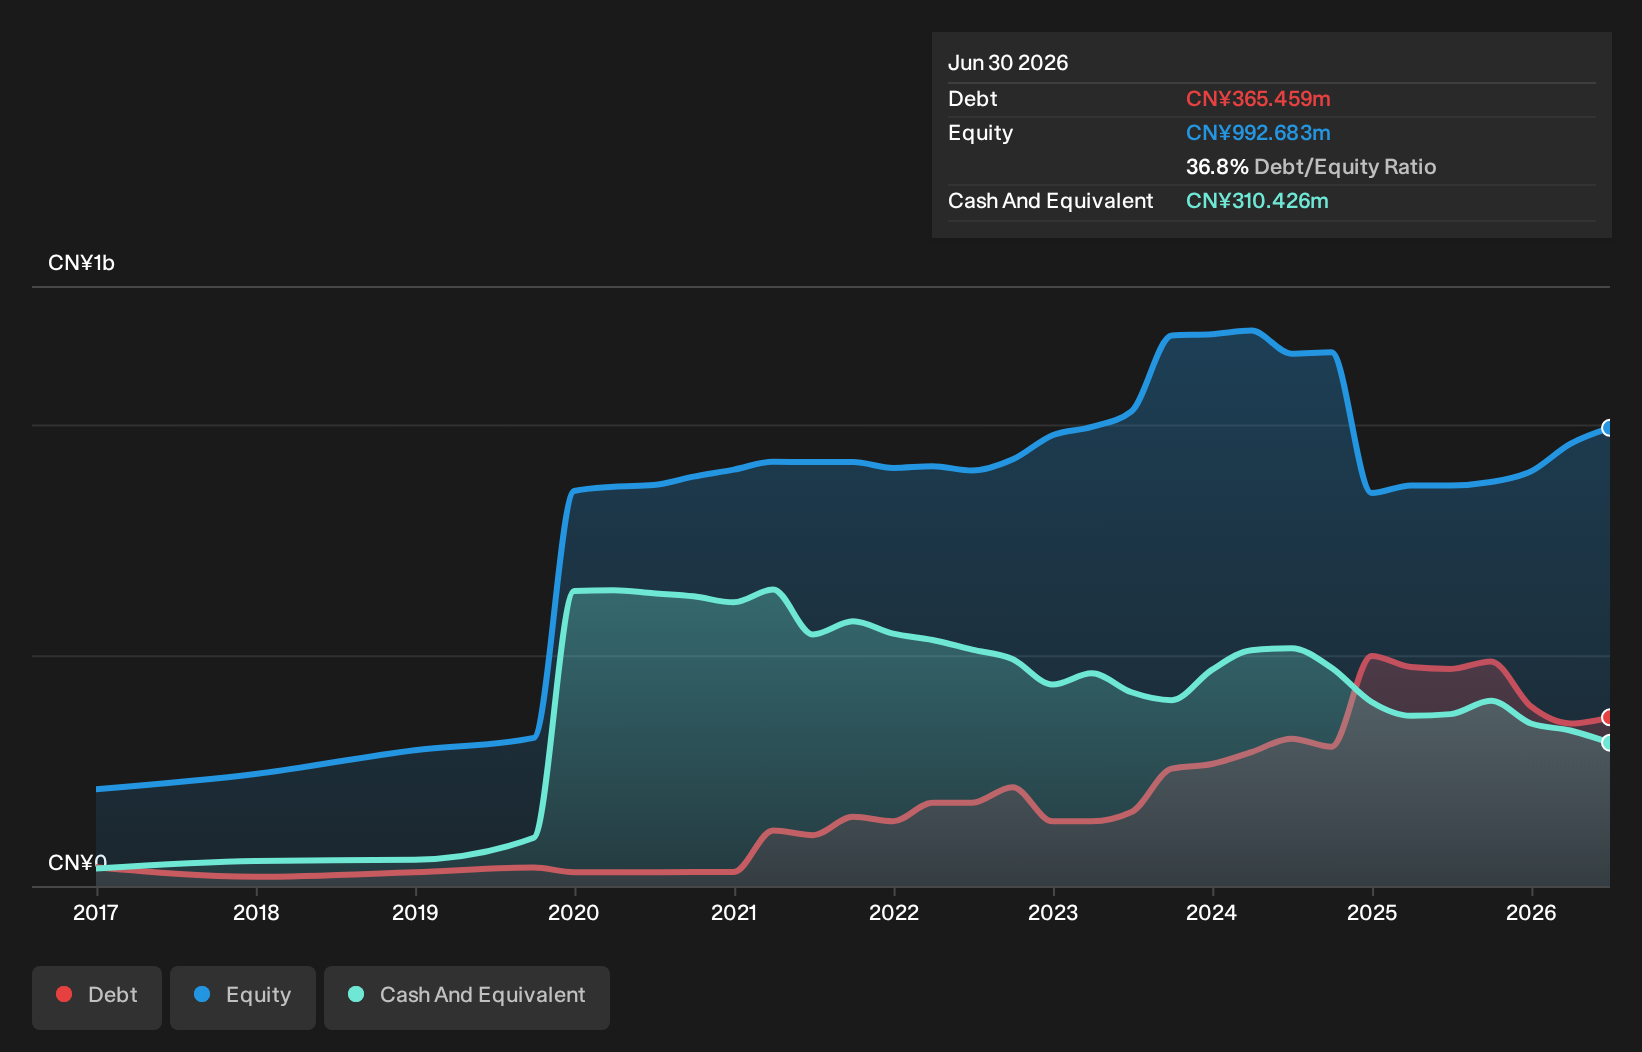Click the 2025 x-axis label
Viewport: 1642px width, 1052px height.
pos(1372,912)
